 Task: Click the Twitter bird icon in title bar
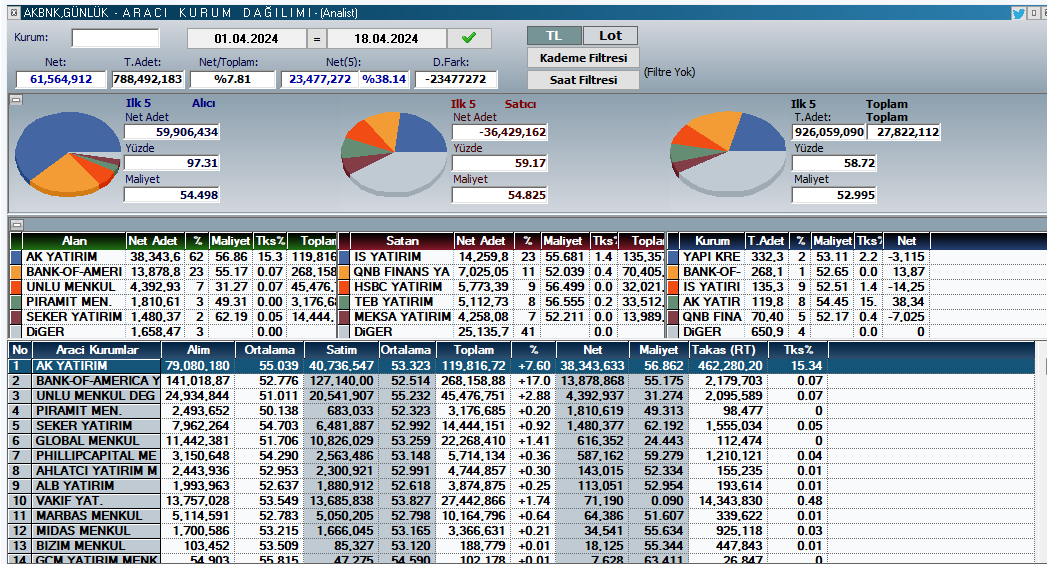(1018, 13)
